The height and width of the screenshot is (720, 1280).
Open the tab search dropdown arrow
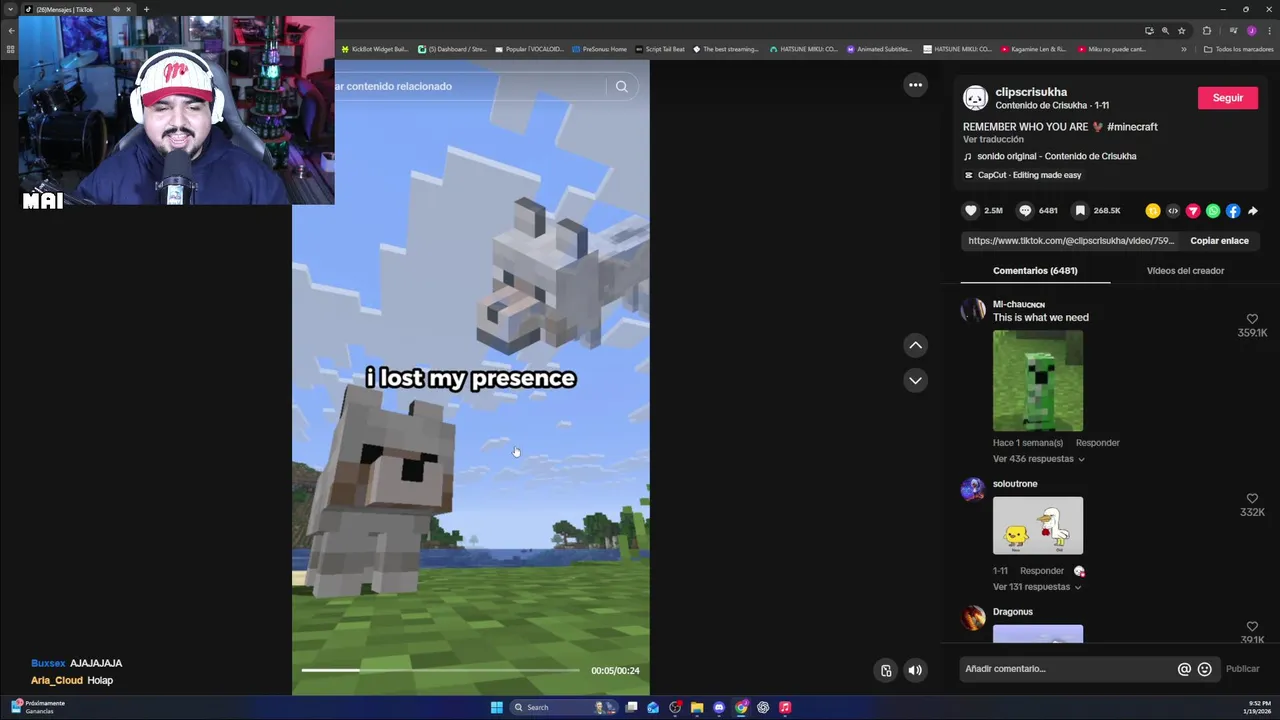tap(11, 9)
